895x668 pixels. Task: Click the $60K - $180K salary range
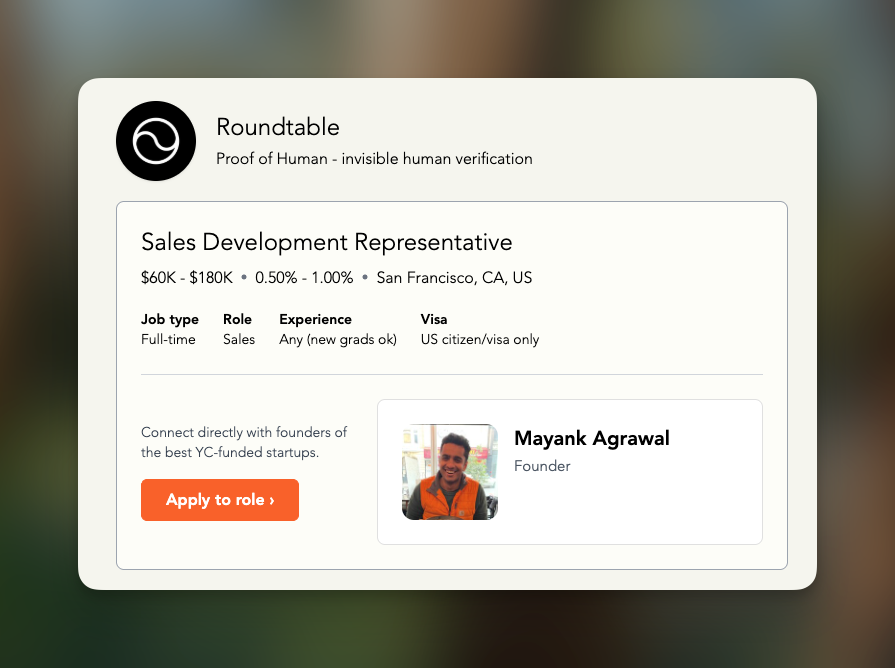(x=187, y=277)
